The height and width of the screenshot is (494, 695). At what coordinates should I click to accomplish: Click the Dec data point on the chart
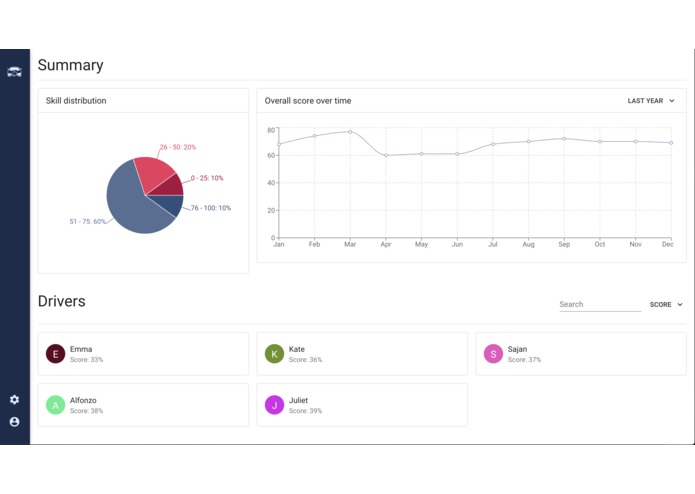671,143
